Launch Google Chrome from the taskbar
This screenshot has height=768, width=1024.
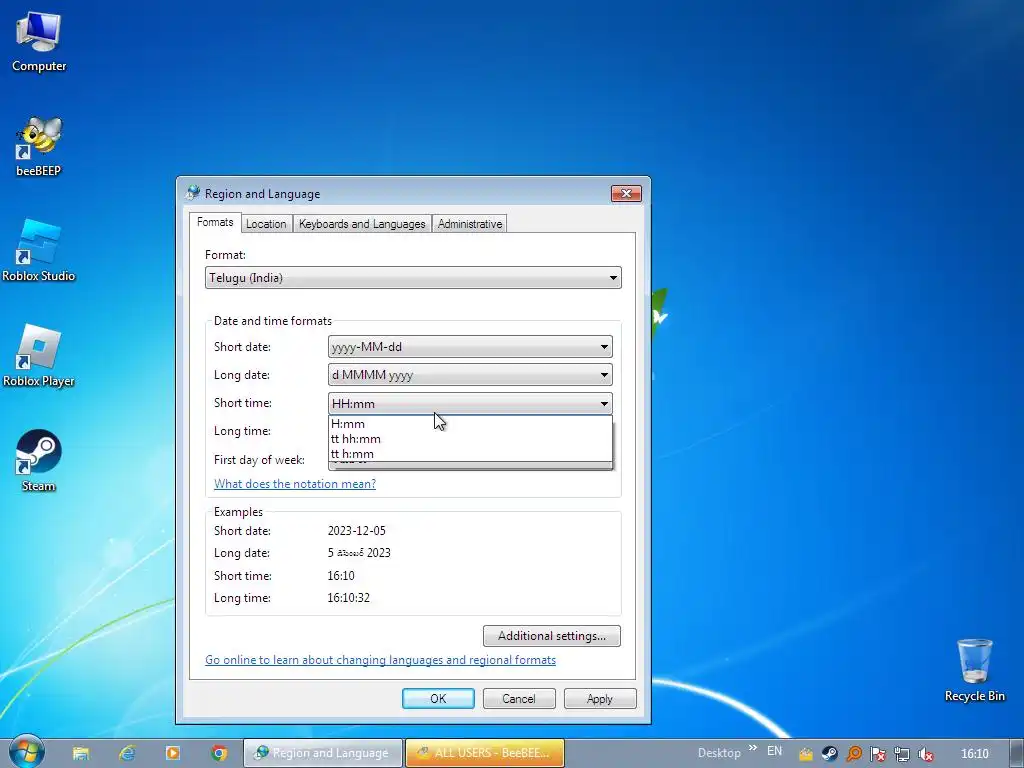[x=219, y=753]
